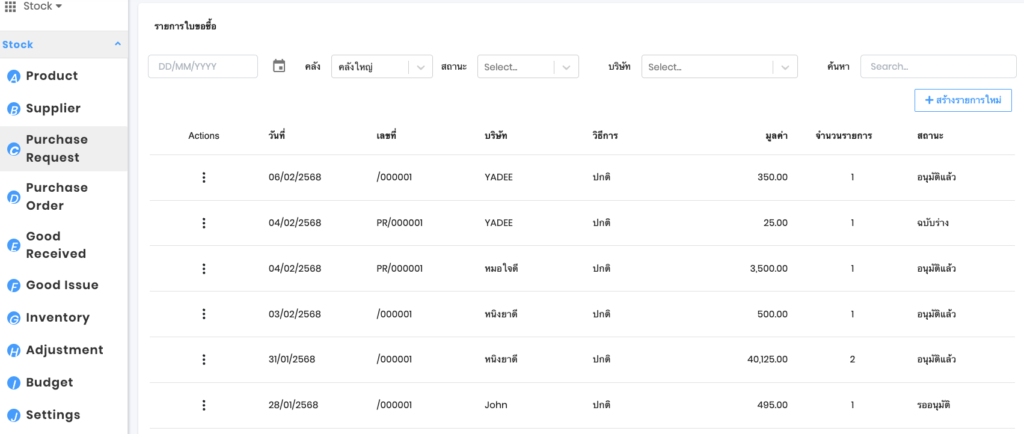The height and width of the screenshot is (434, 1024).
Task: Click the Supplier sidebar icon
Action: point(14,109)
